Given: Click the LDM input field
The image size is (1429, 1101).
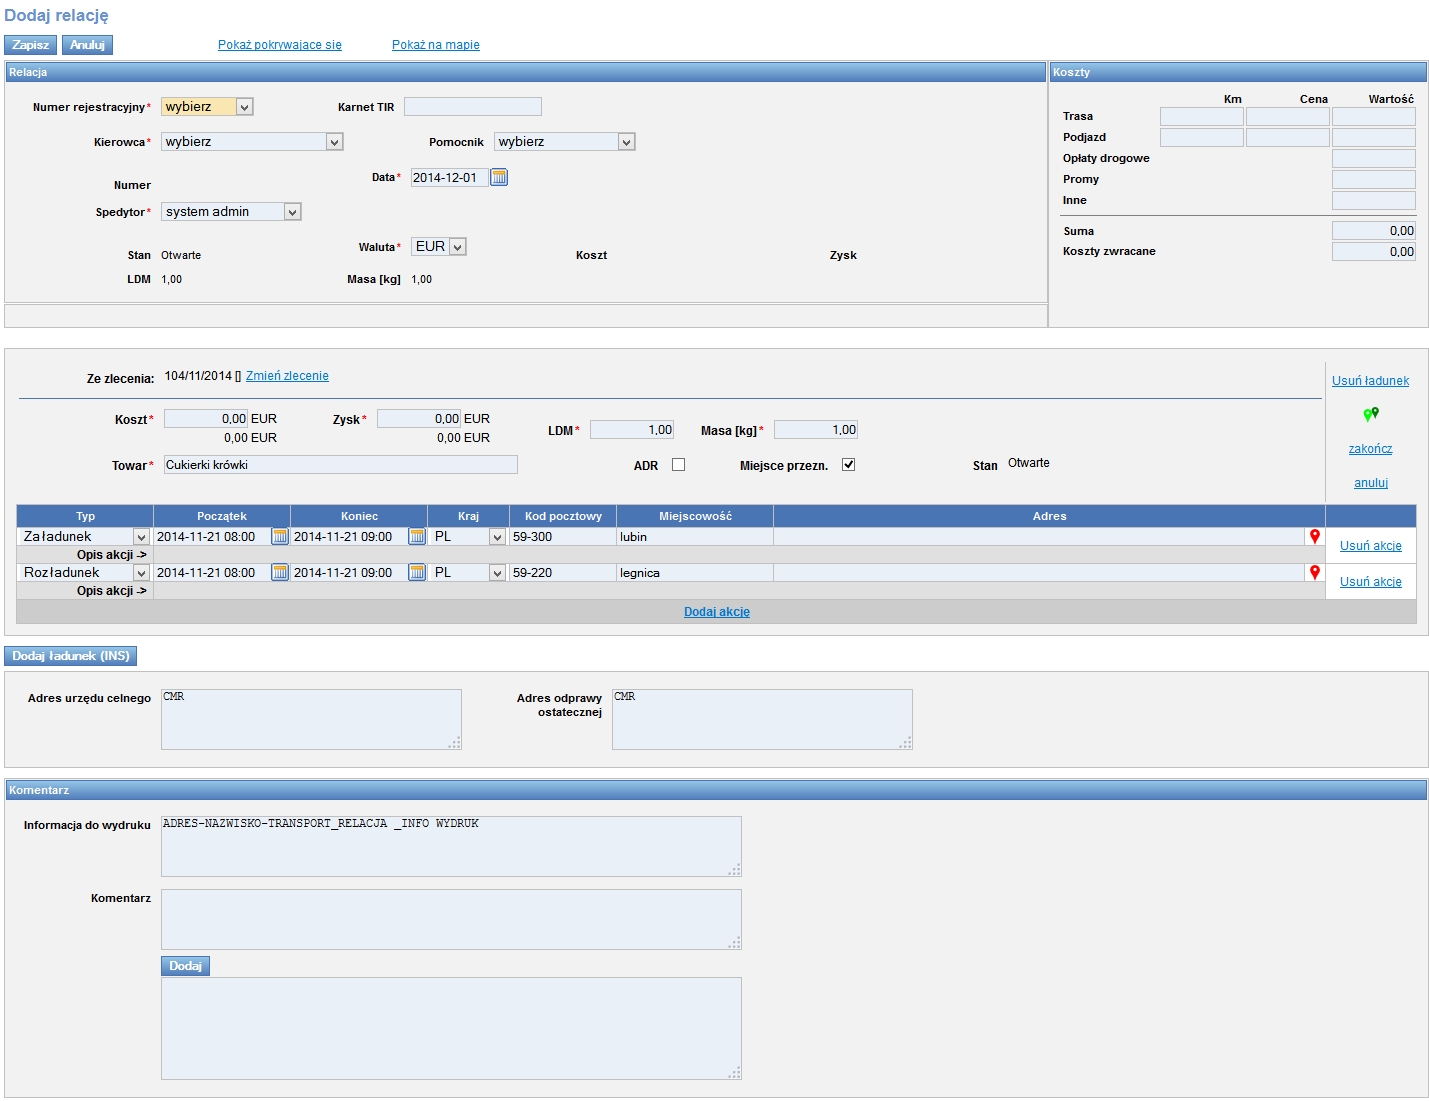Looking at the screenshot, I should point(632,430).
